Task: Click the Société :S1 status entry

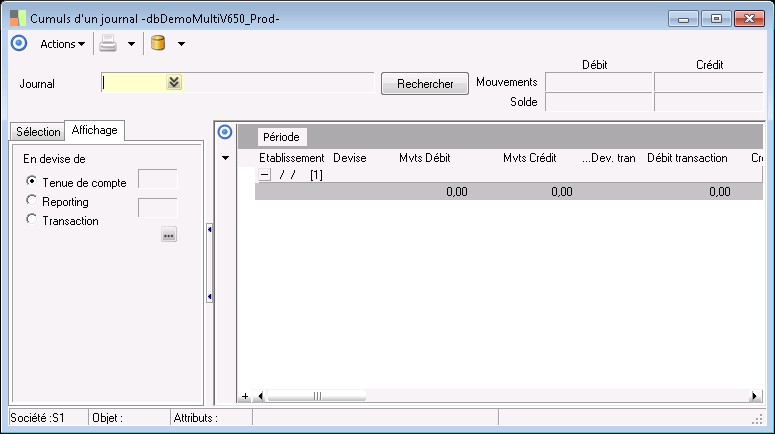Action: (x=38, y=418)
